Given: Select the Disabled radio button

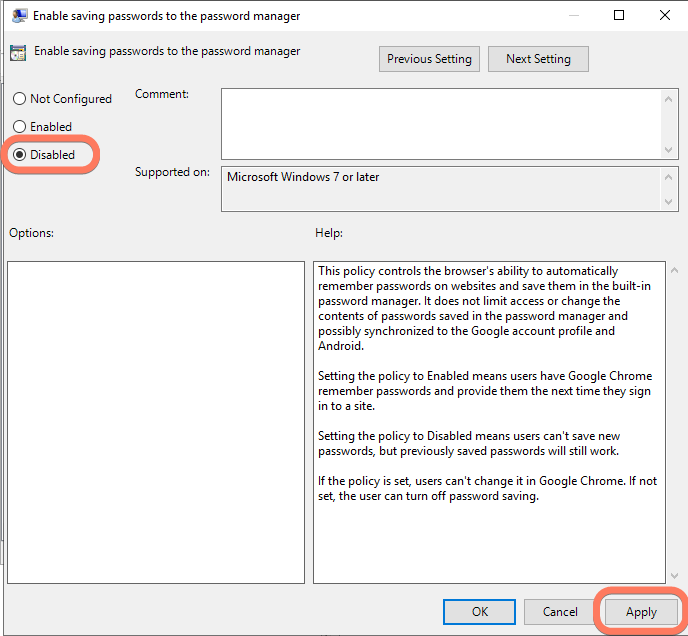Looking at the screenshot, I should (19, 155).
